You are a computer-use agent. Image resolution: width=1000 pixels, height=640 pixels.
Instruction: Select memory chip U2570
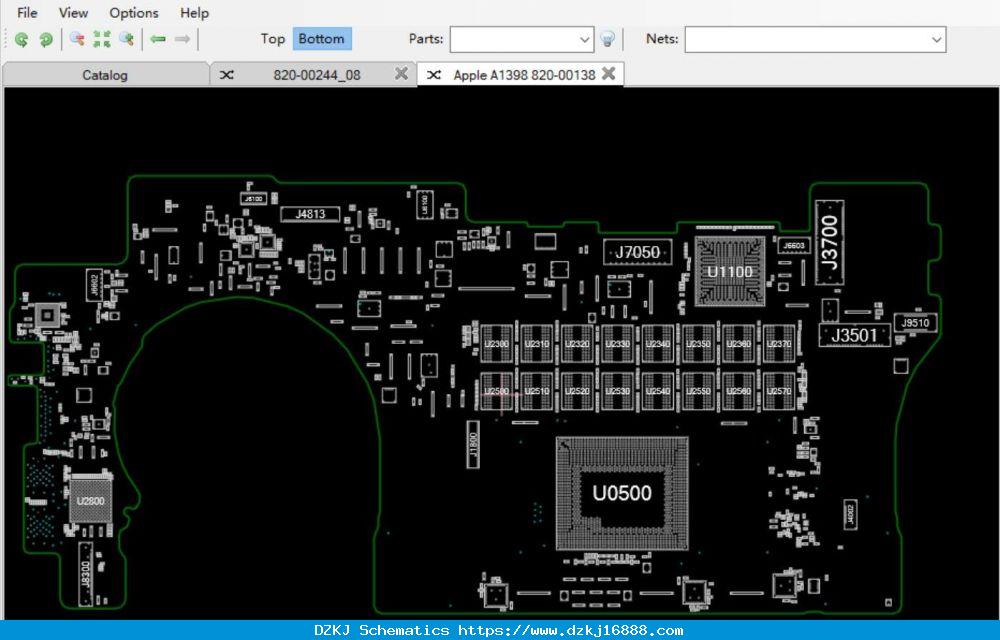pos(779,391)
